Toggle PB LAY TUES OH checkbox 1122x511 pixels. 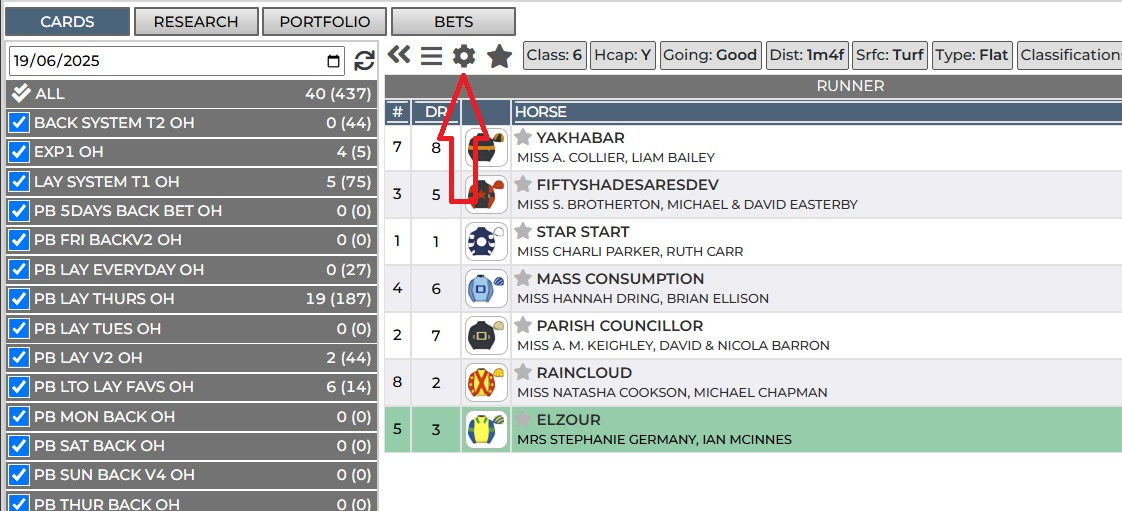[x=19, y=328]
